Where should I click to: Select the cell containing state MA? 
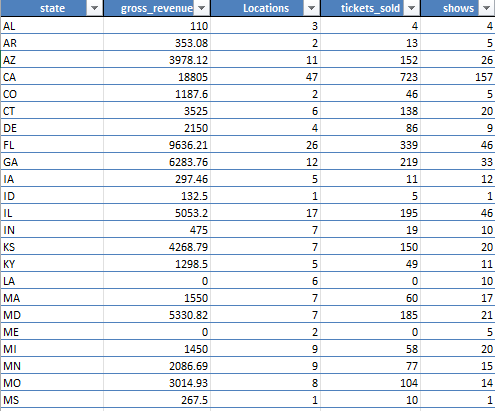52,298
